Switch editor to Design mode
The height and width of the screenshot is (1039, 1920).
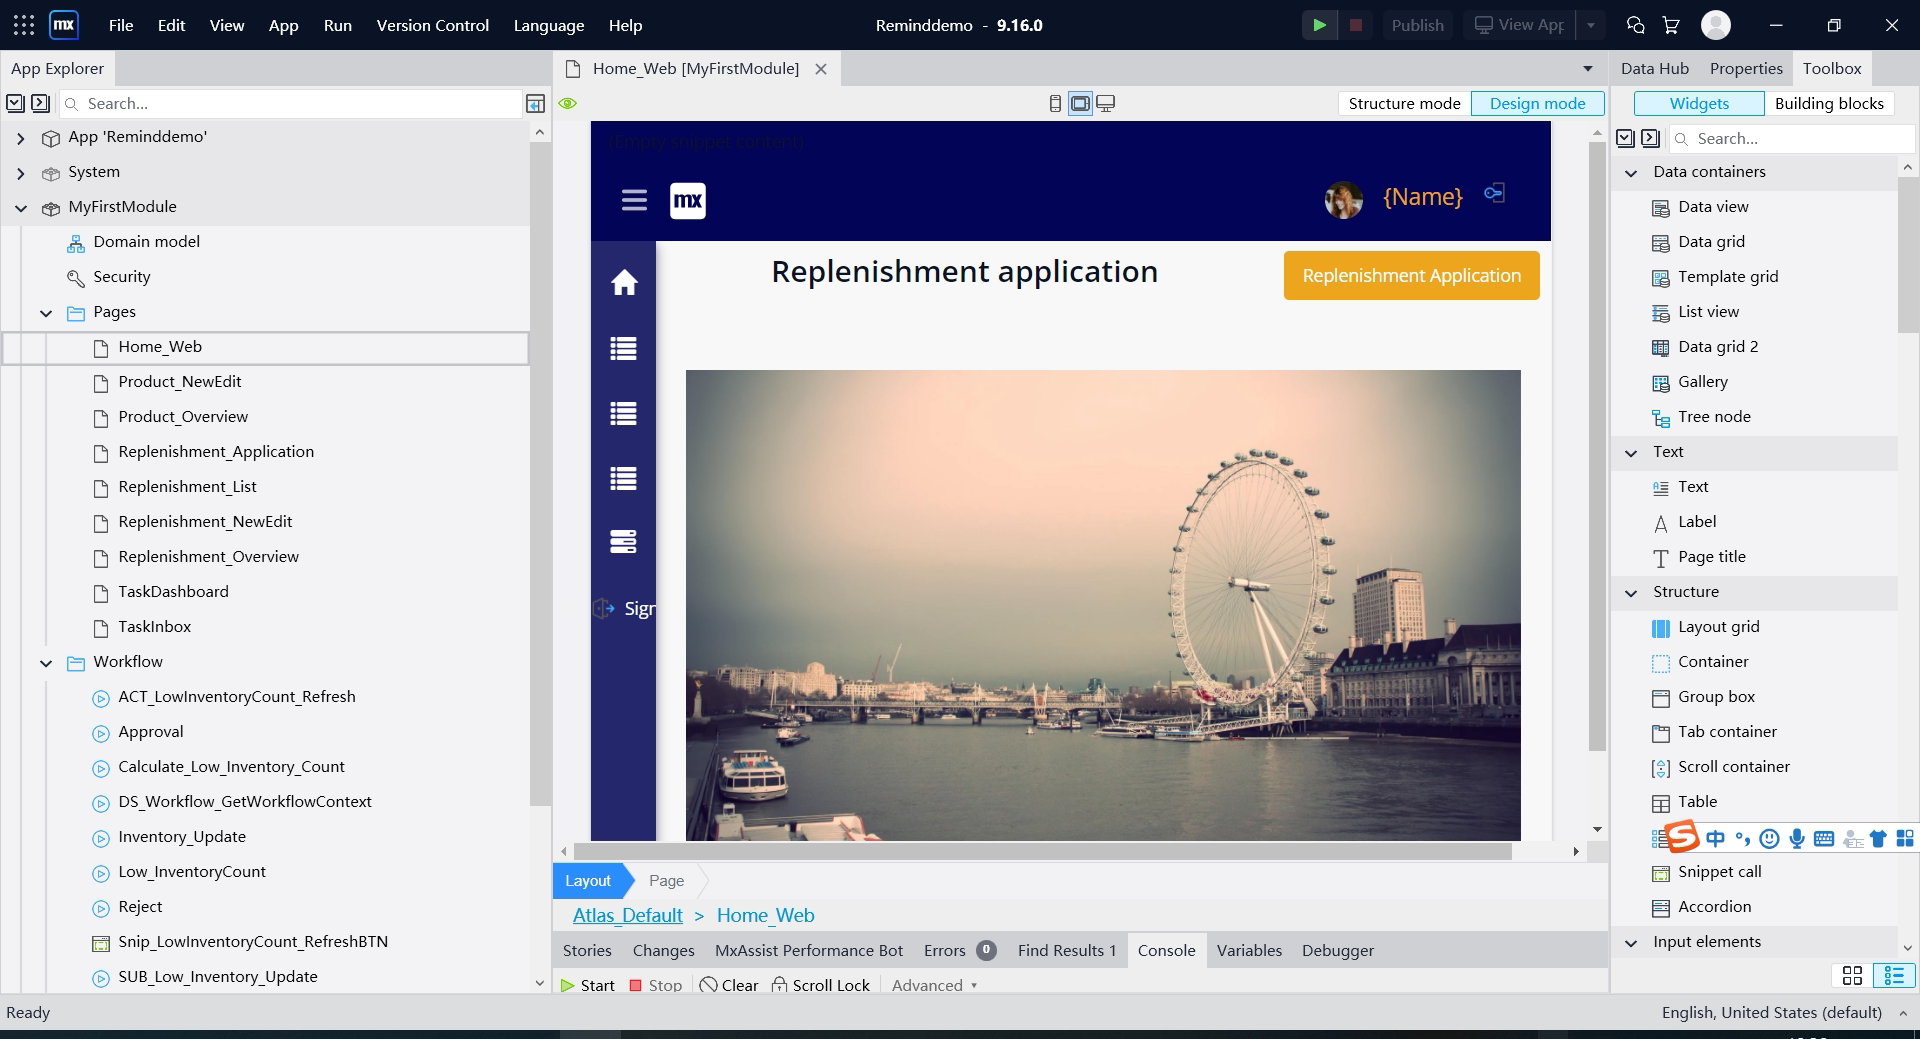(1537, 104)
